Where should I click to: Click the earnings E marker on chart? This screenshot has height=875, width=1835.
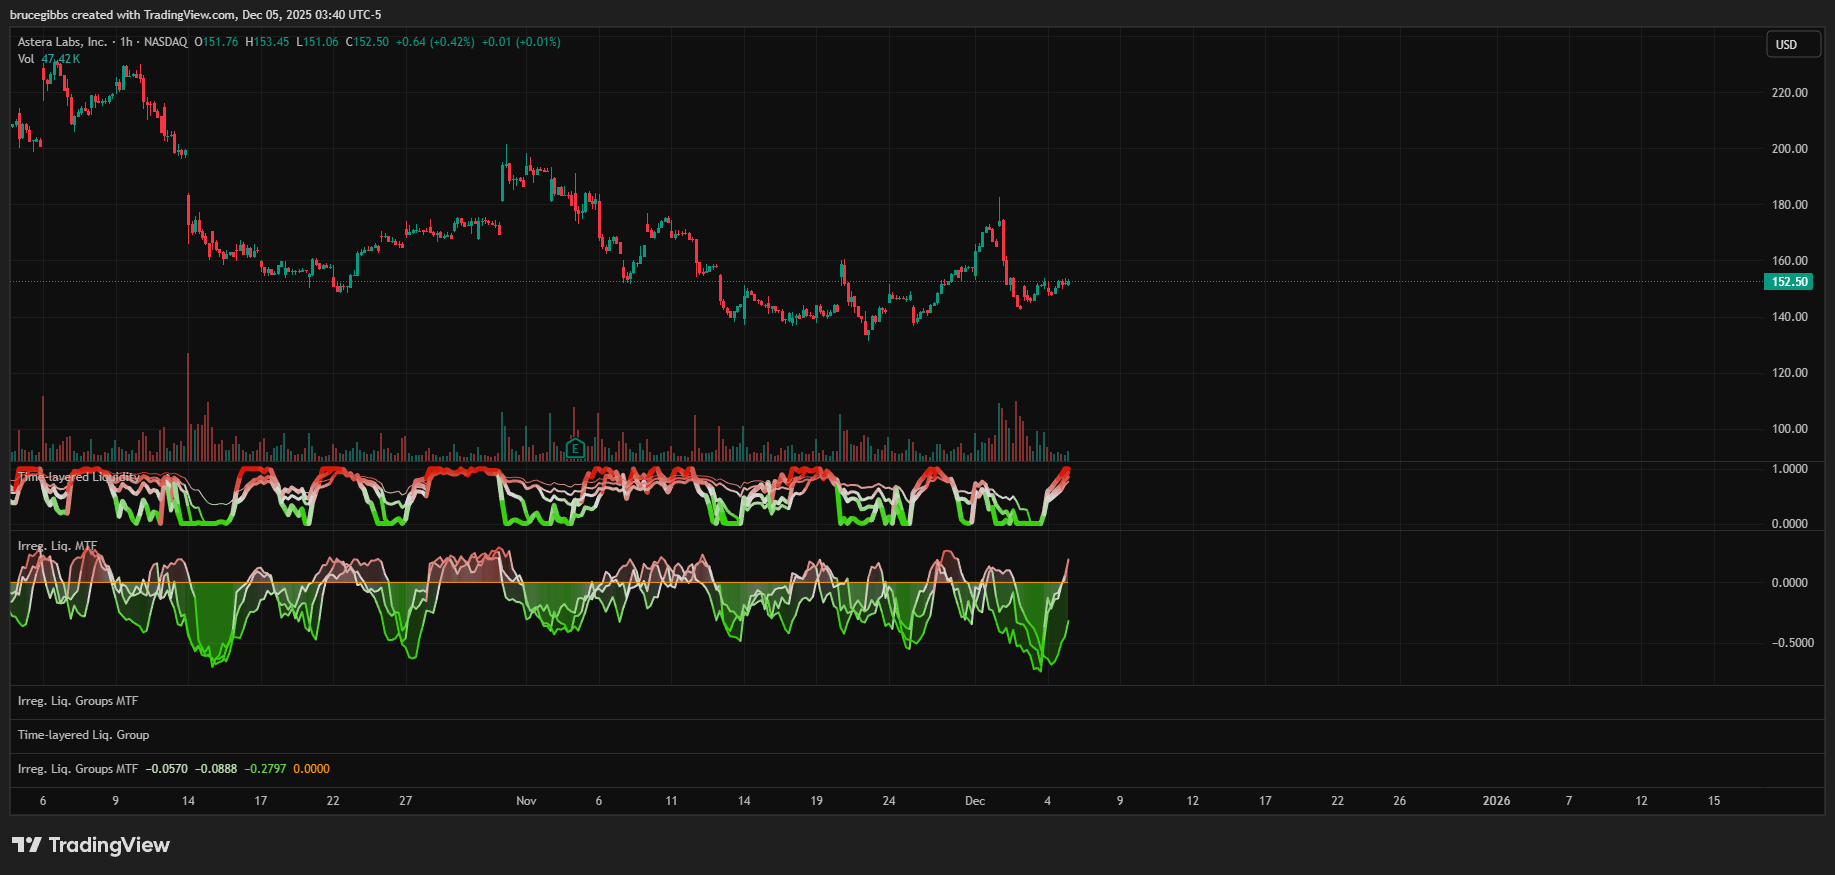[x=575, y=448]
